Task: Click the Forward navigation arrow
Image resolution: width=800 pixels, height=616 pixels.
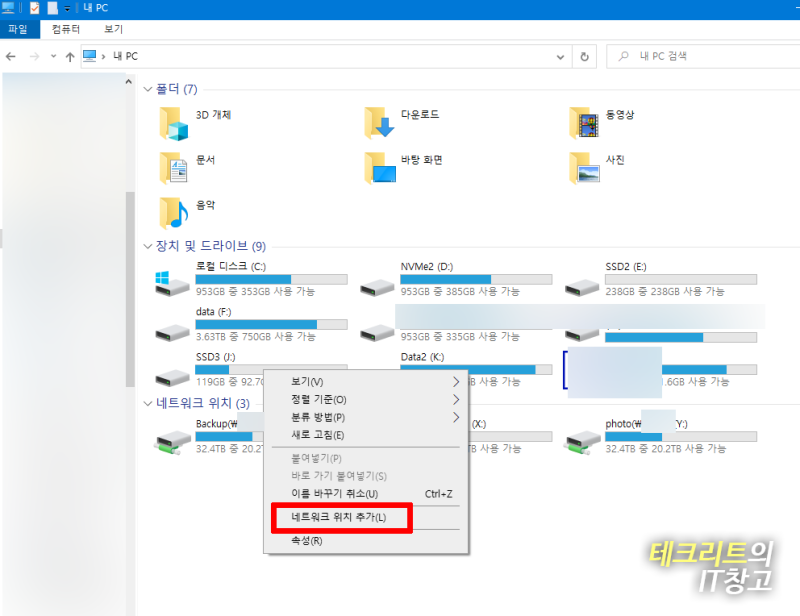Action: pyautogui.click(x=34, y=56)
